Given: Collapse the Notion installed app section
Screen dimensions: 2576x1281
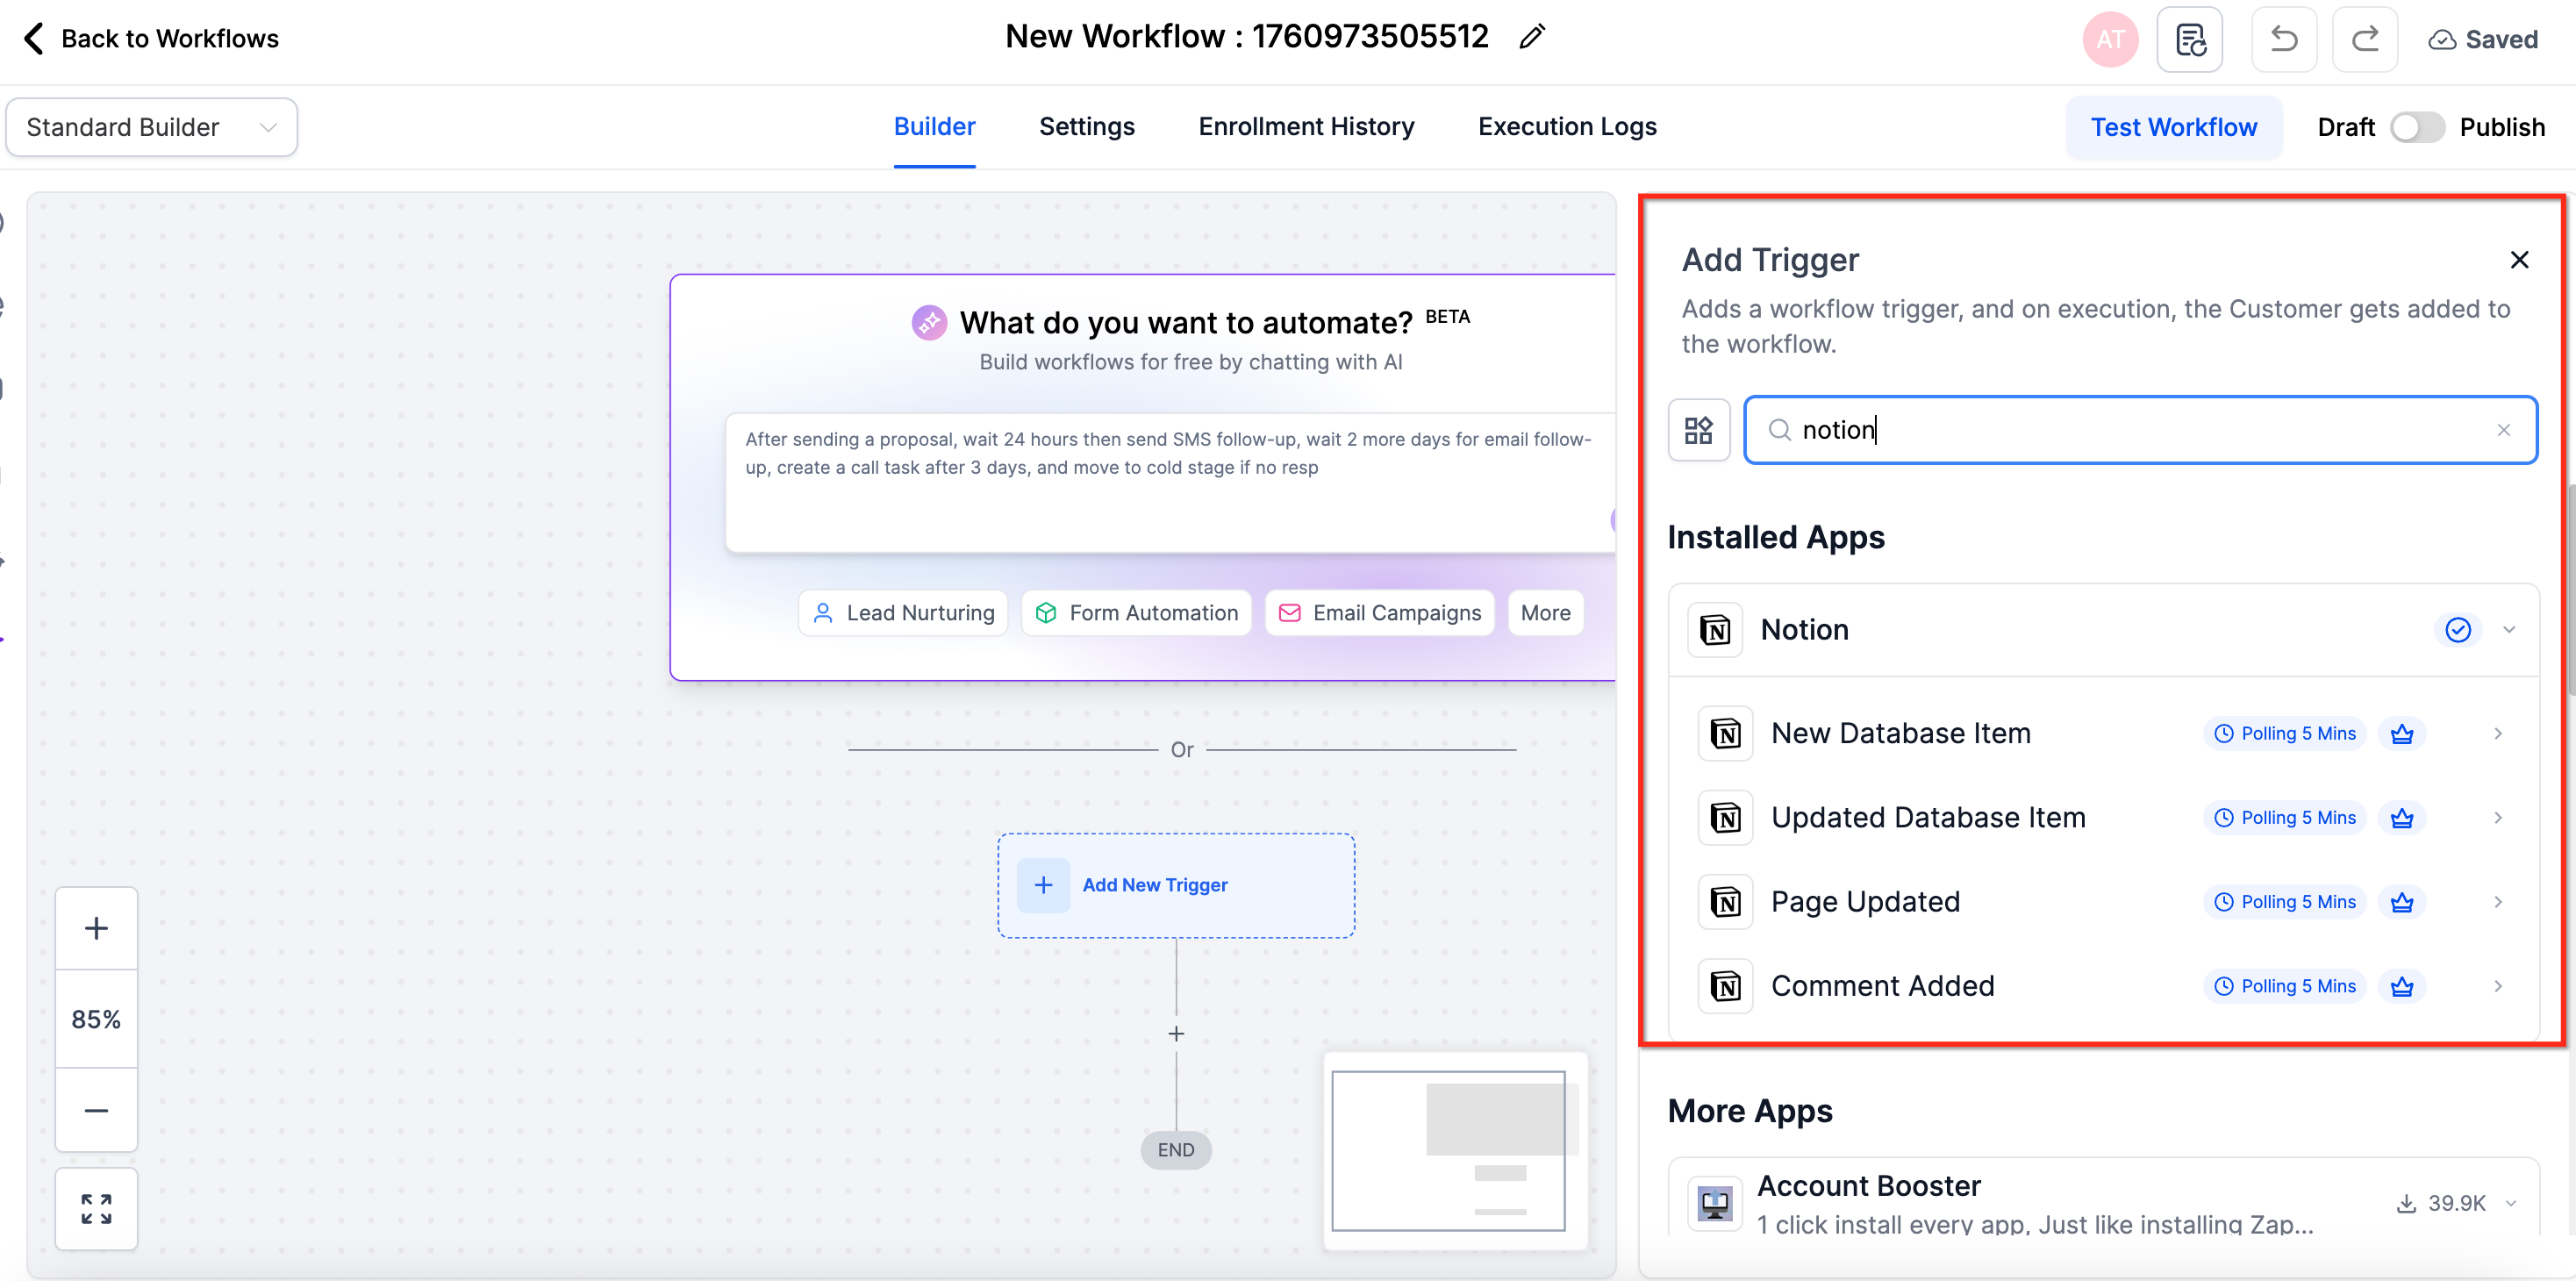Looking at the screenshot, I should (x=2508, y=629).
